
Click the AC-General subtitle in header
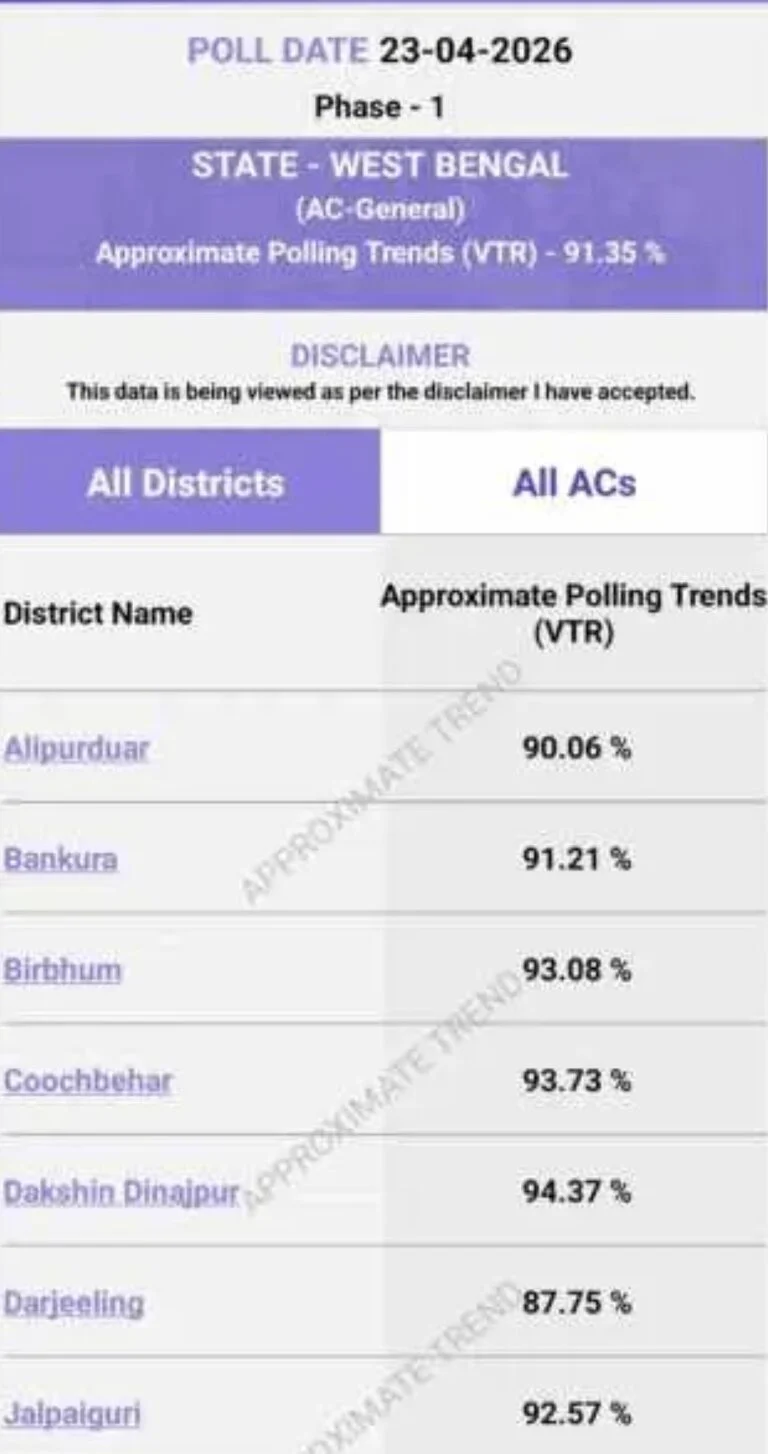click(379, 210)
